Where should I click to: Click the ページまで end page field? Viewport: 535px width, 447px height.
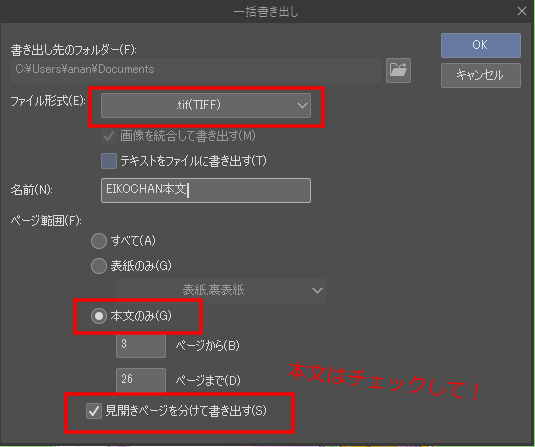click(x=141, y=380)
